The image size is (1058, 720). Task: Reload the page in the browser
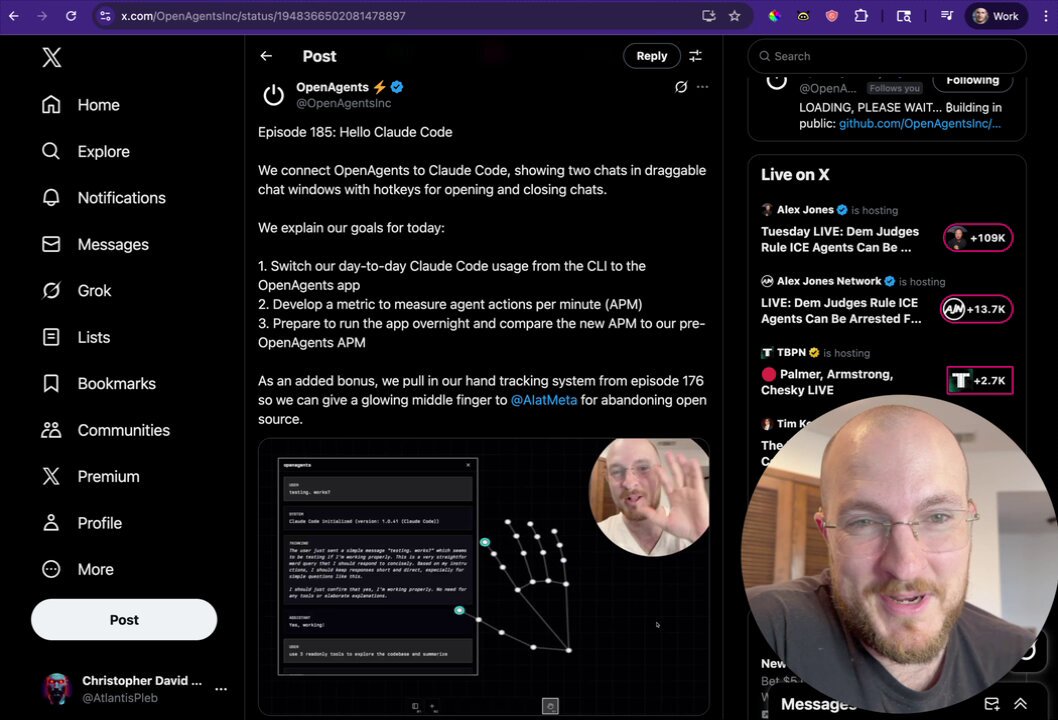(71, 16)
